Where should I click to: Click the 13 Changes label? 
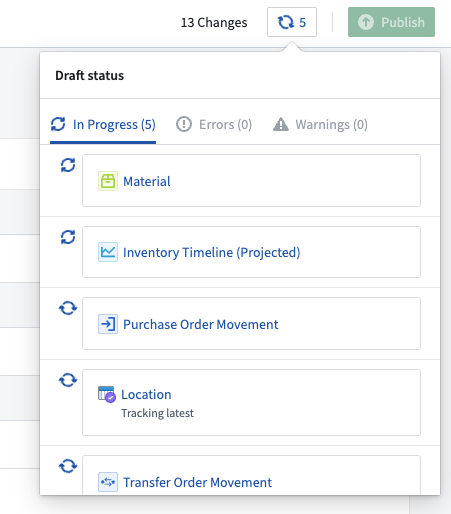pyautogui.click(x=214, y=23)
